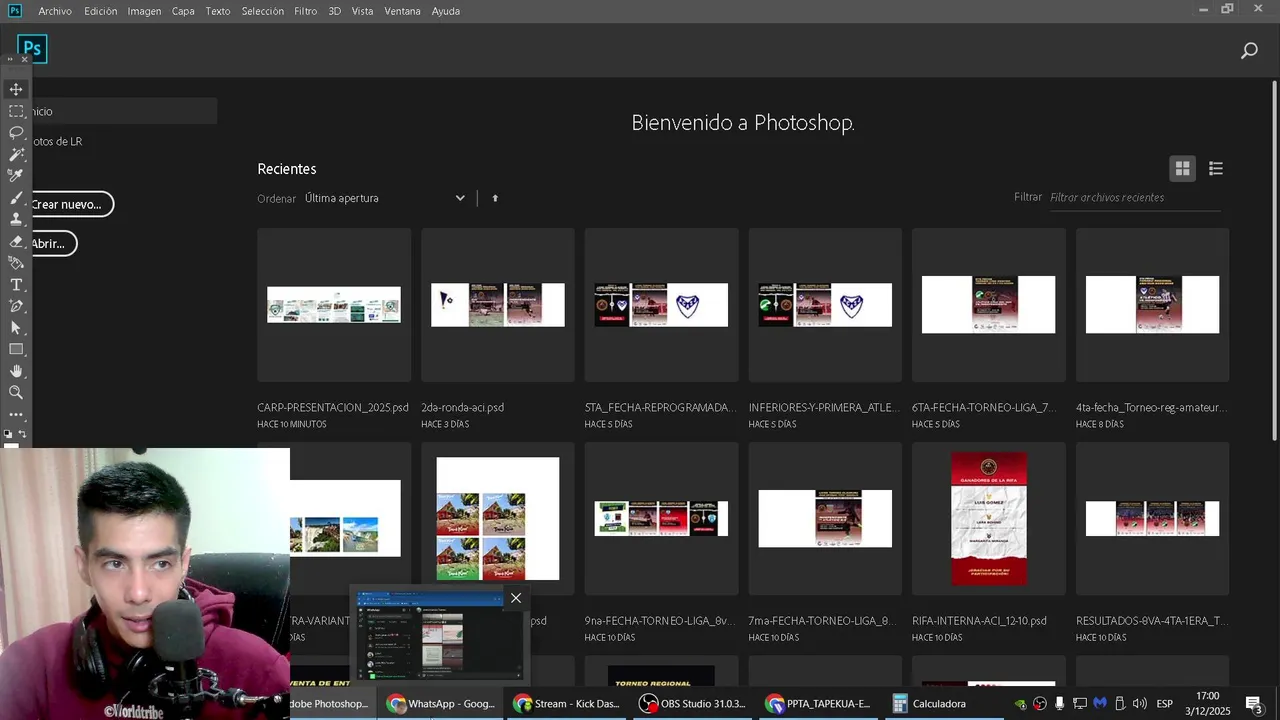Image resolution: width=1280 pixels, height=720 pixels.
Task: Click the 9na-FECHA-TORNEO-LIGA file name
Action: [x=661, y=621]
